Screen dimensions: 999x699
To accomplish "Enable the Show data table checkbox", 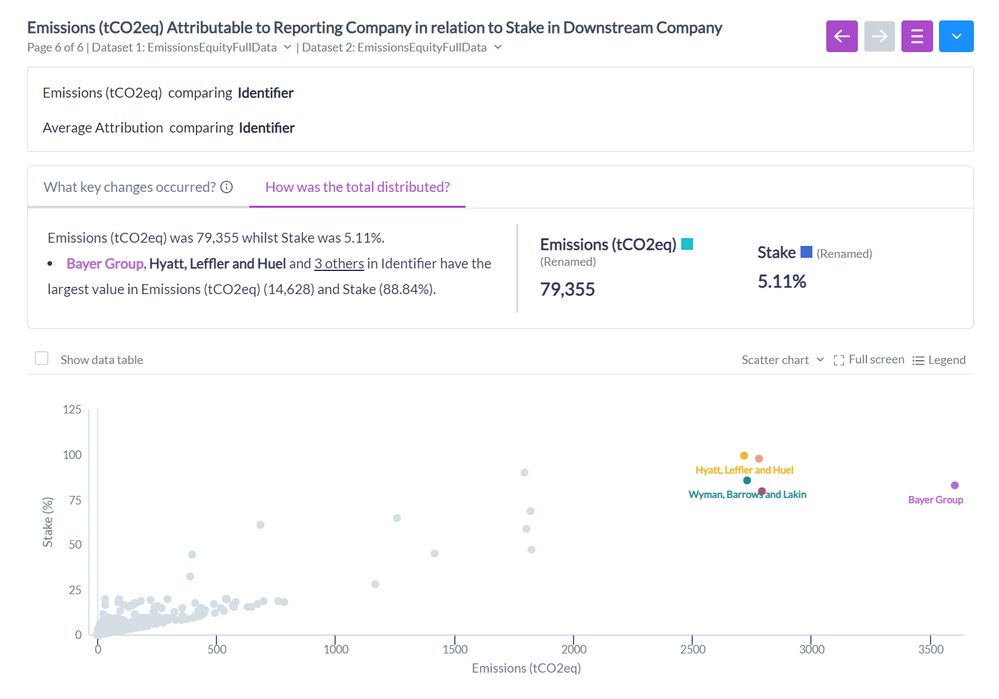I will tap(42, 359).
